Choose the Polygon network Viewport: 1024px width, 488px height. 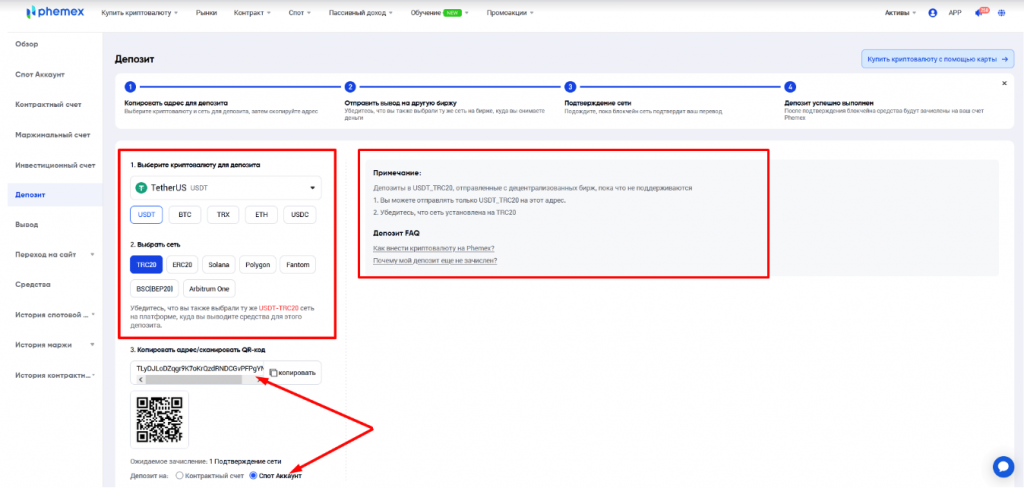click(x=257, y=265)
